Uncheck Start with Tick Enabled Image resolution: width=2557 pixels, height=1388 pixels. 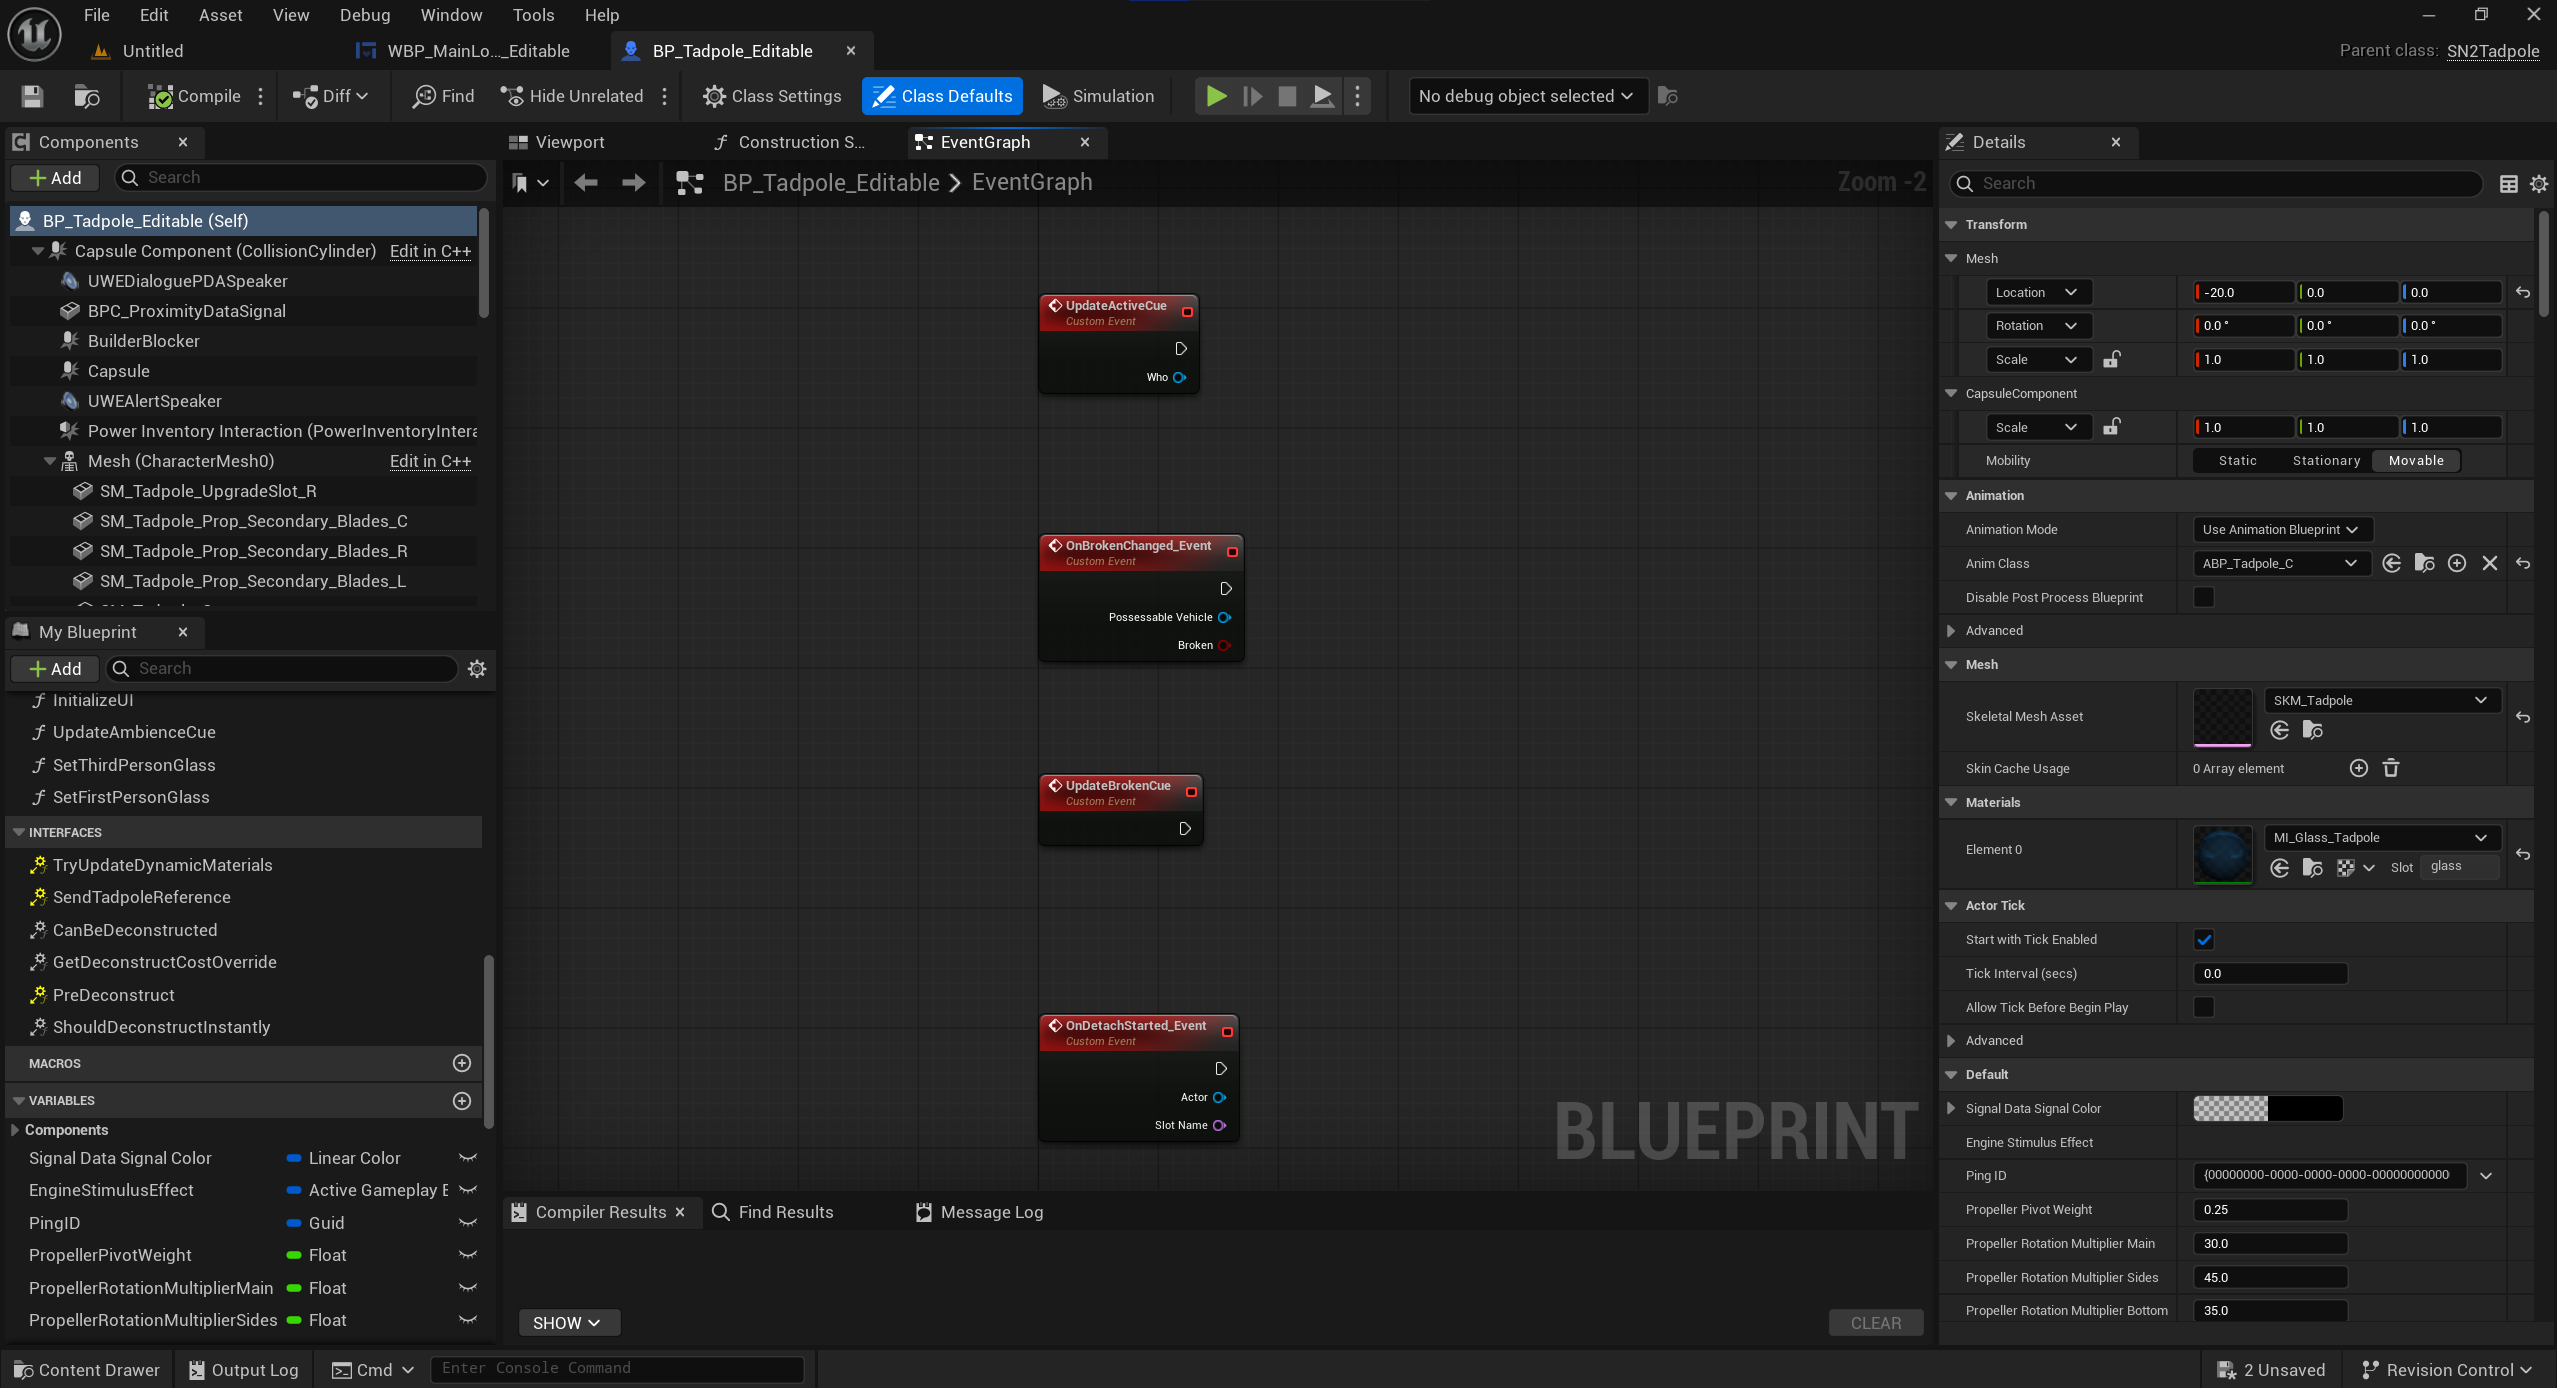pyautogui.click(x=2203, y=939)
